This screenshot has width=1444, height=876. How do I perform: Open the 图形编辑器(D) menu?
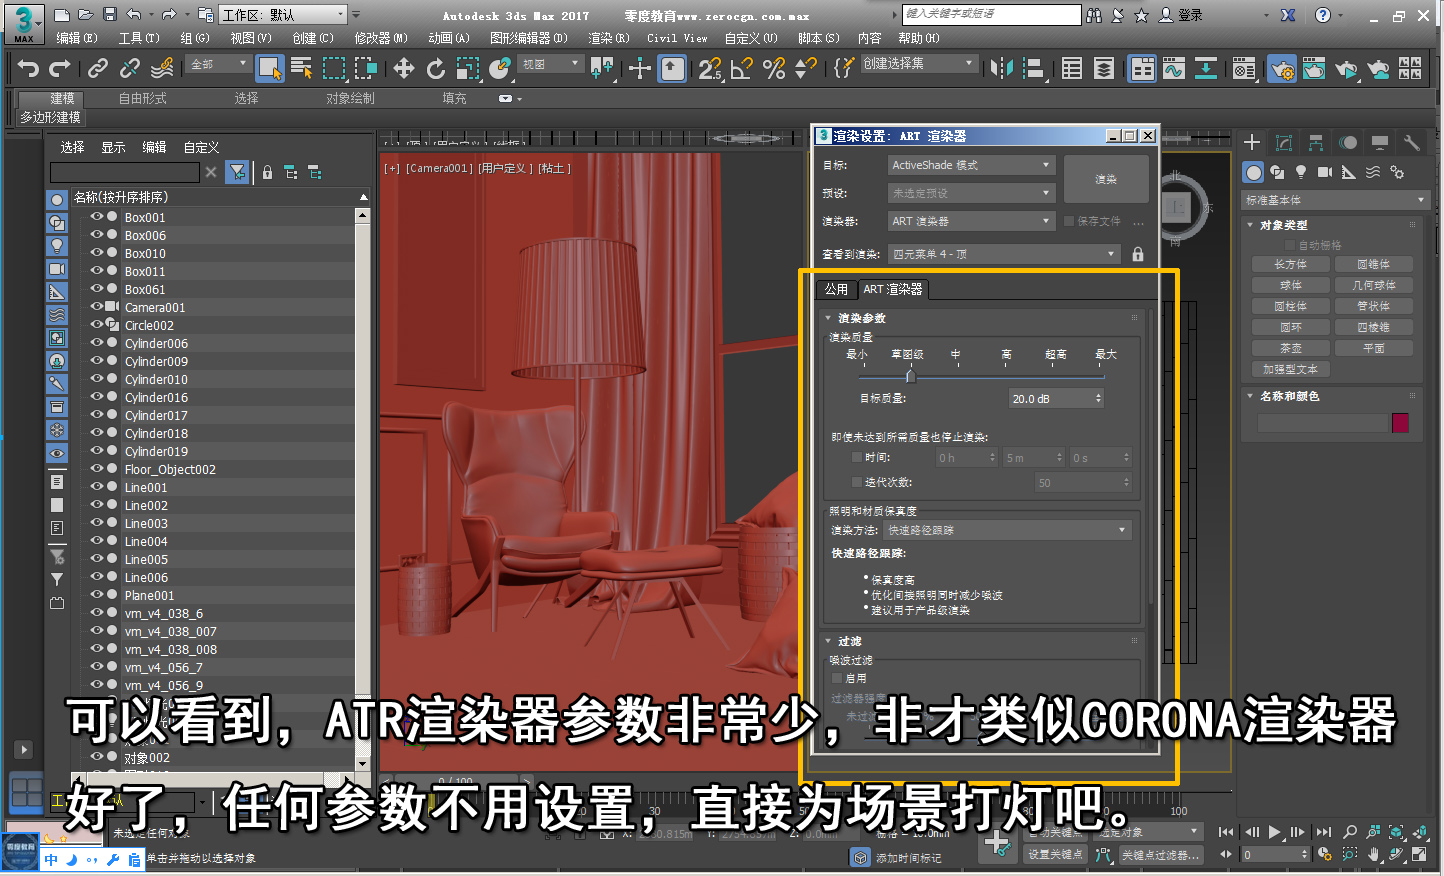pos(529,38)
